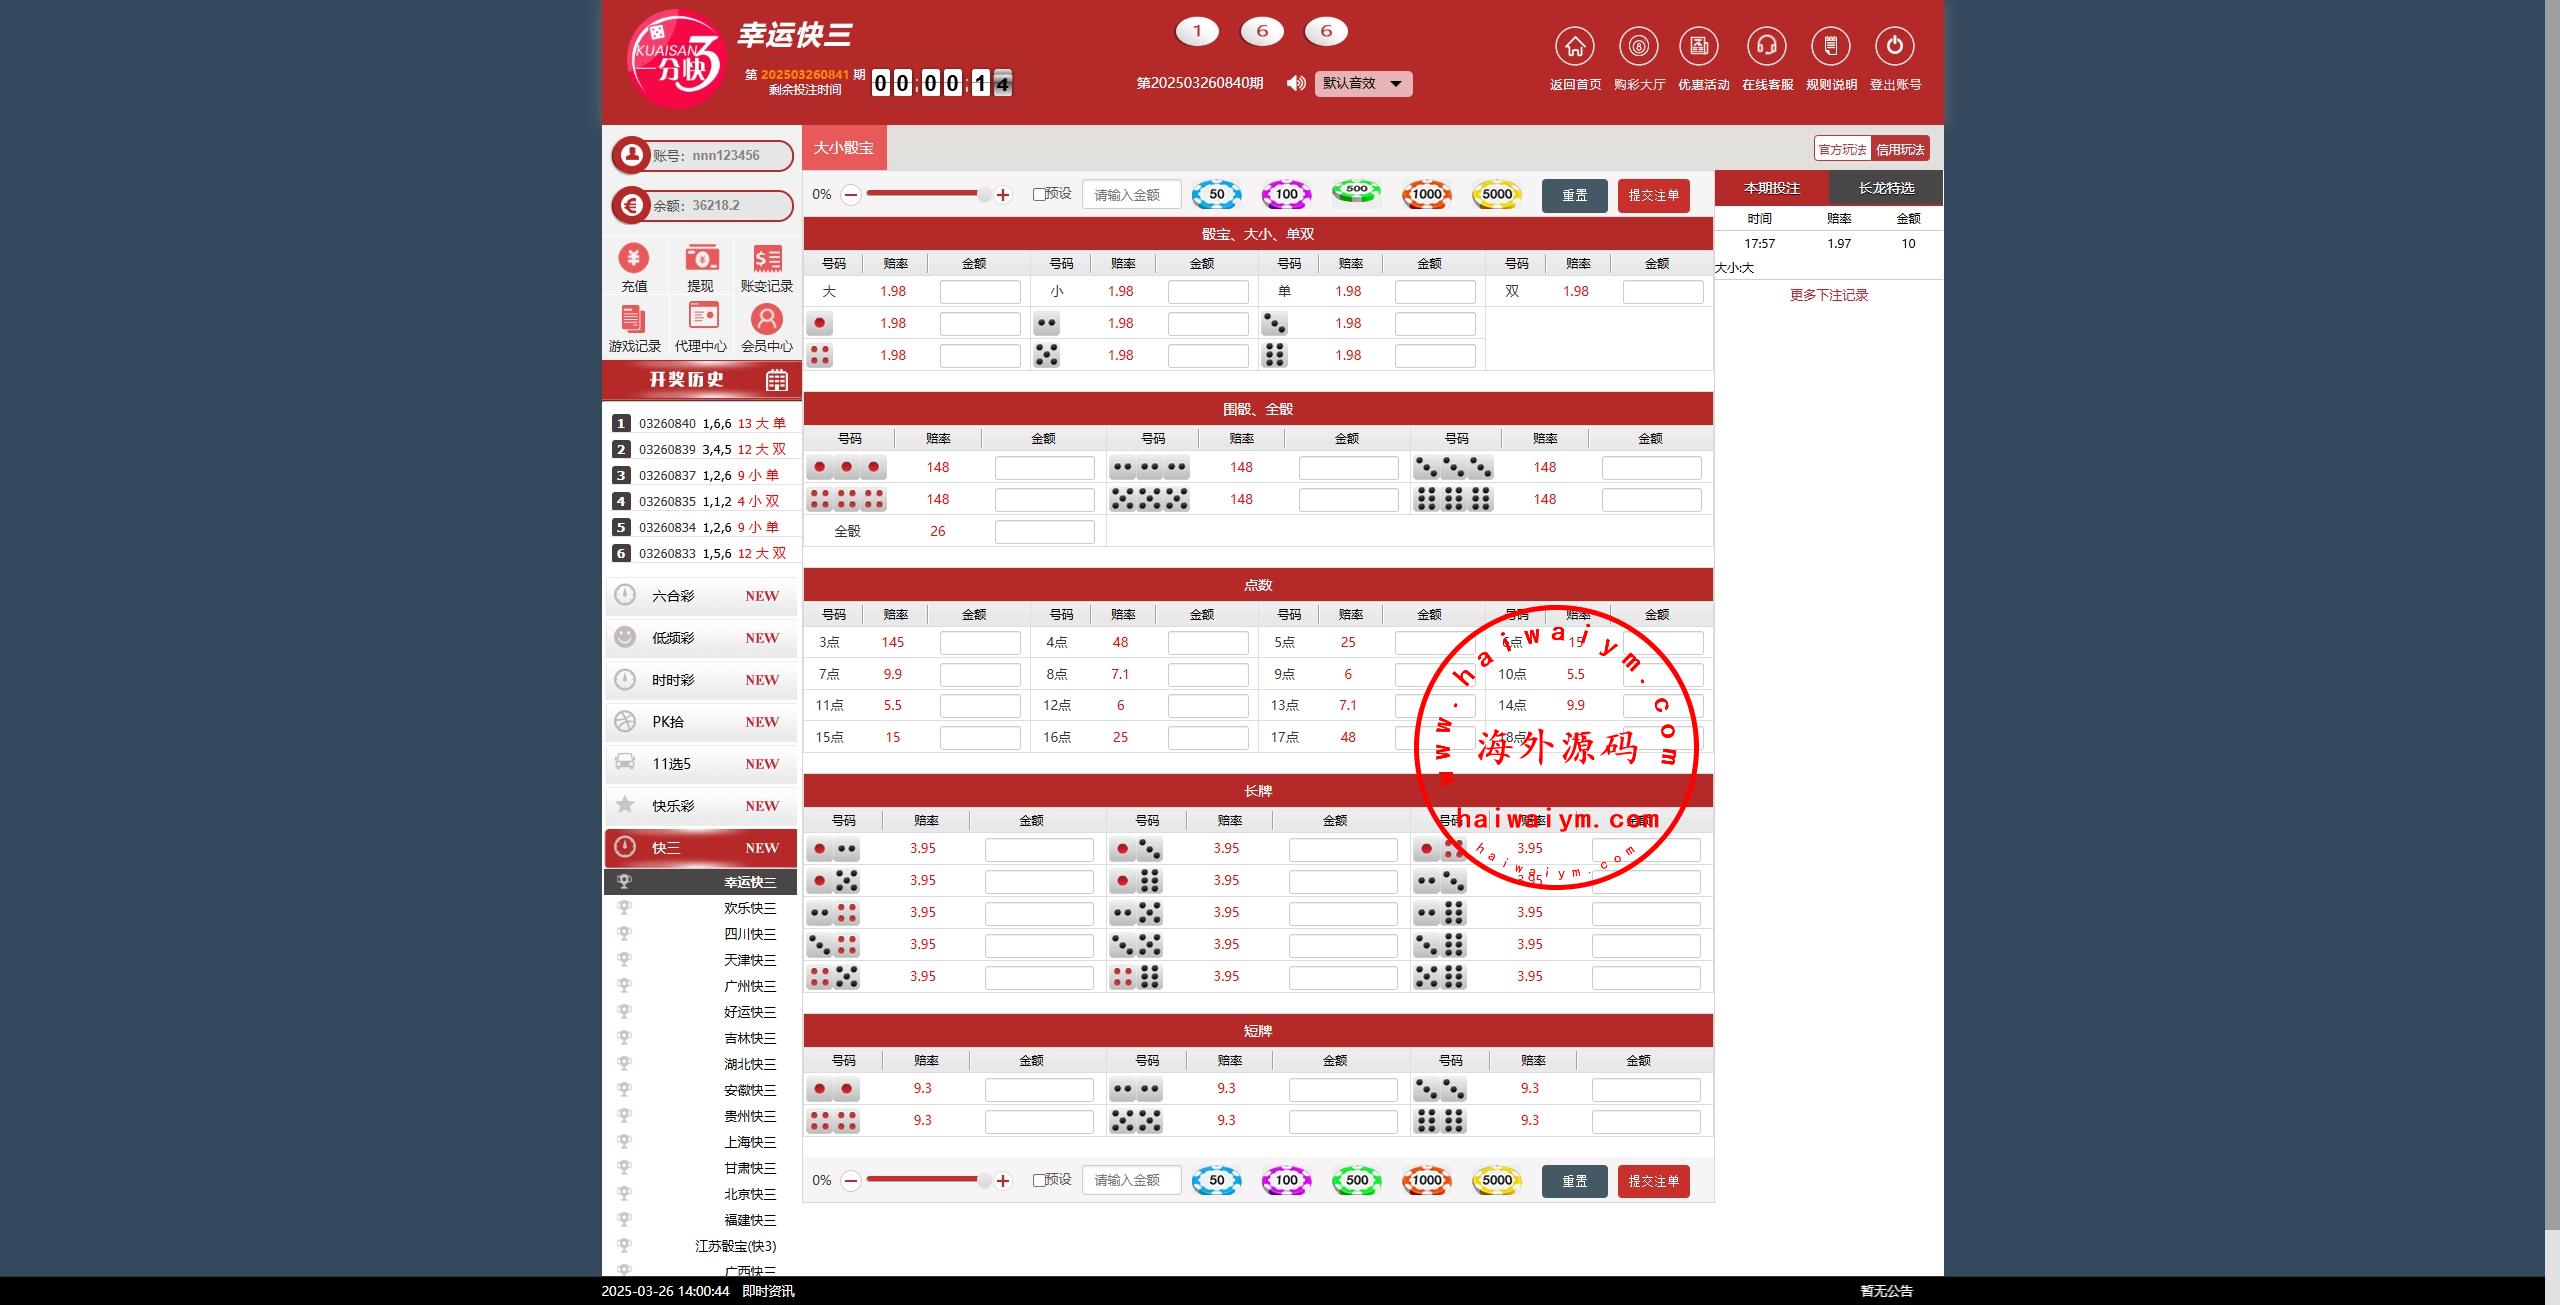Switch to the 长龙特选 tab
Screen dimensions: 2560x1305
(1885, 188)
